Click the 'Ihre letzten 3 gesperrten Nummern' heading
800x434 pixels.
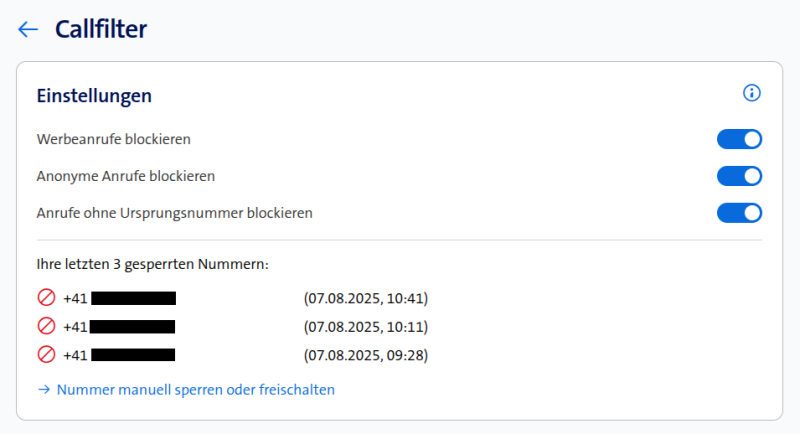click(153, 265)
